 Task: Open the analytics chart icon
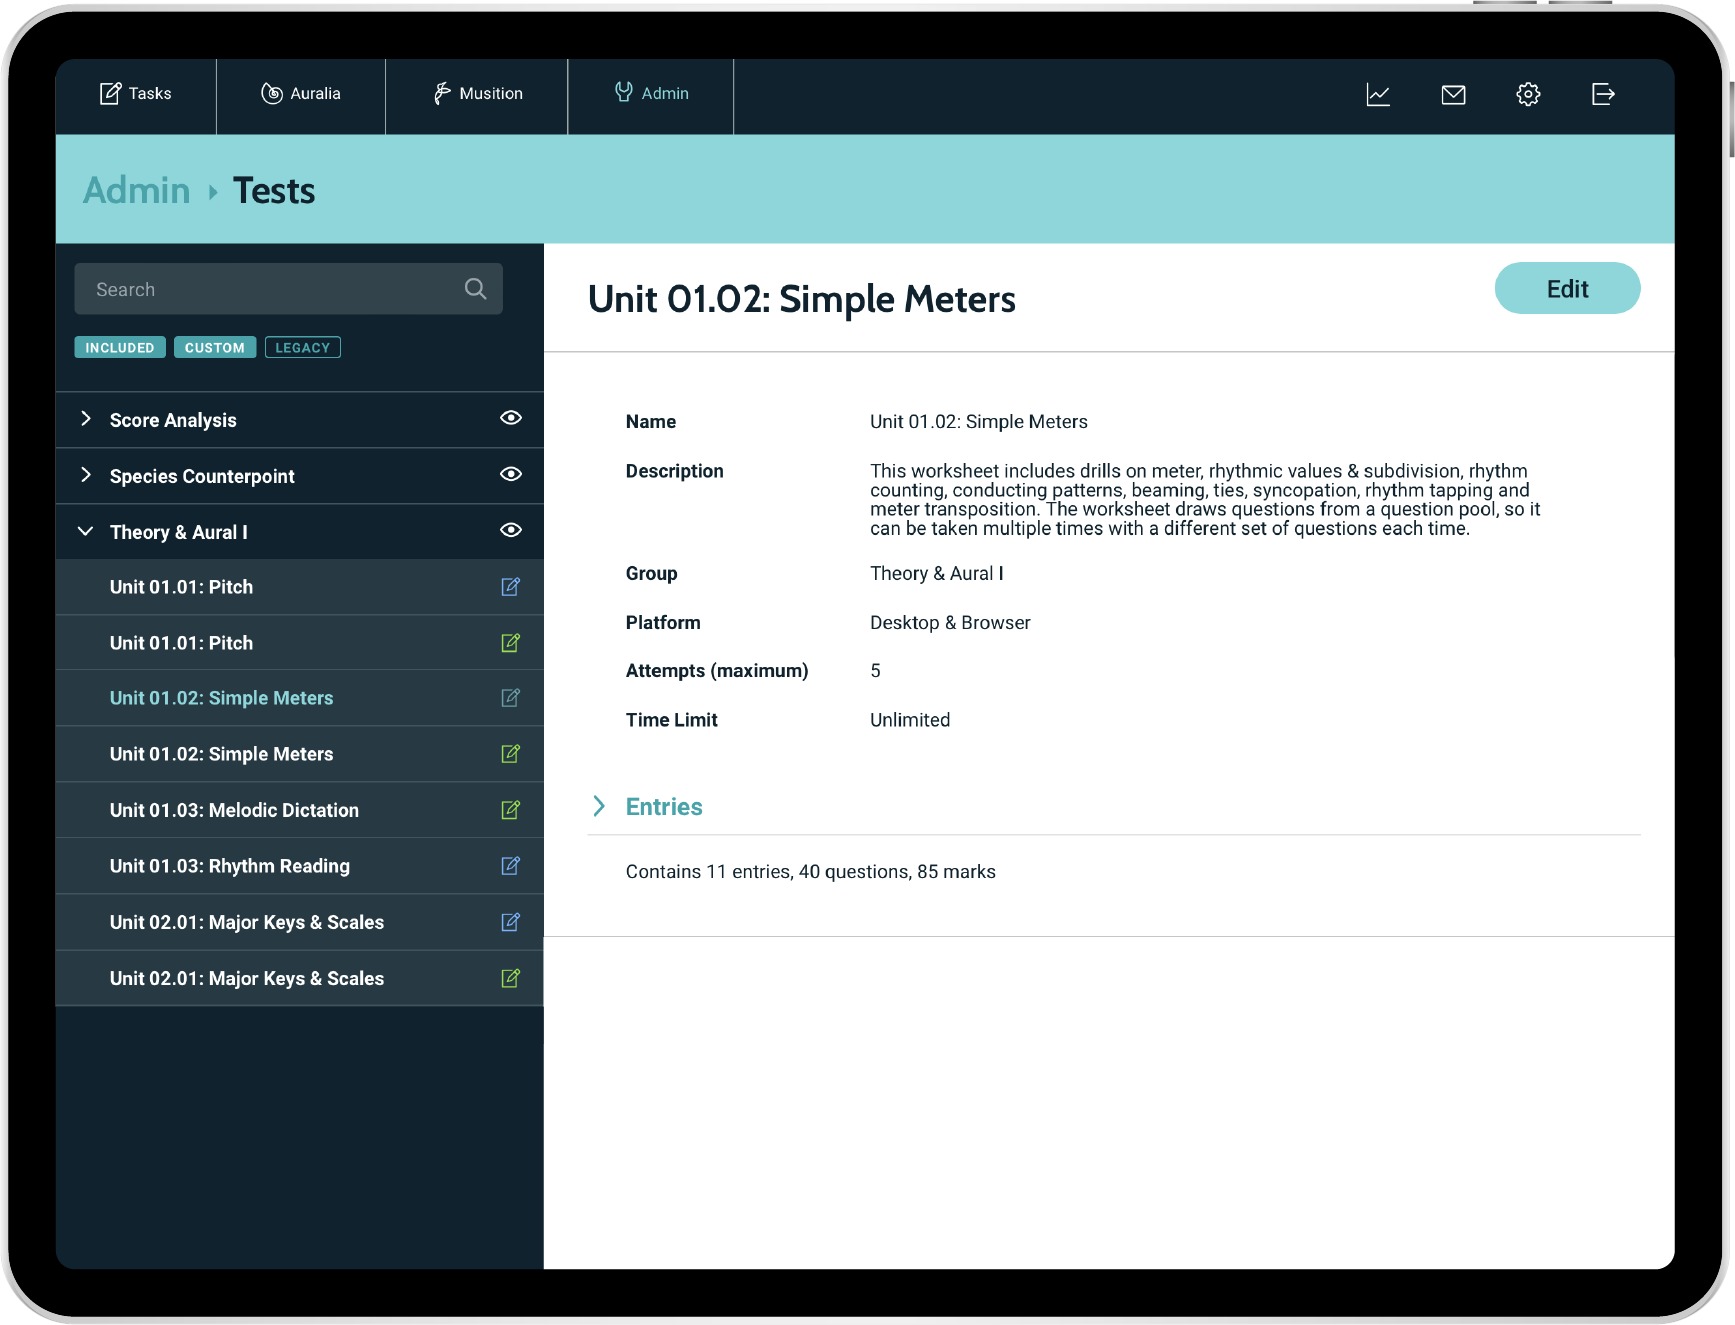coord(1378,94)
